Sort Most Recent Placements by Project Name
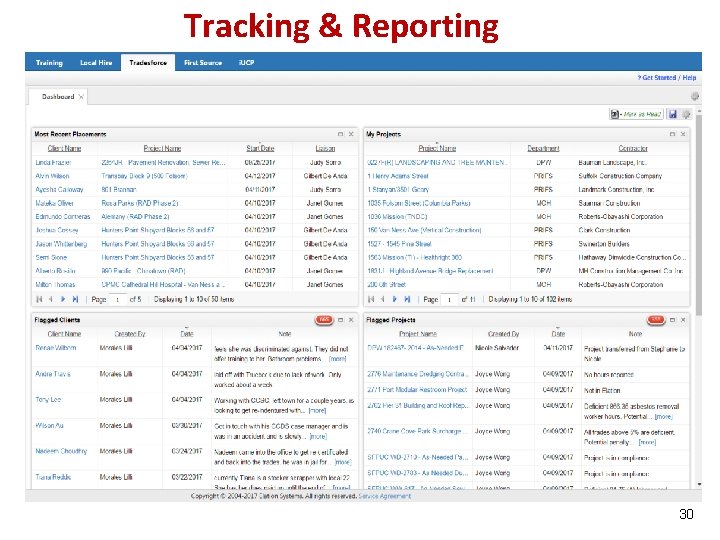Screen dimensions: 720x540 coord(162,148)
